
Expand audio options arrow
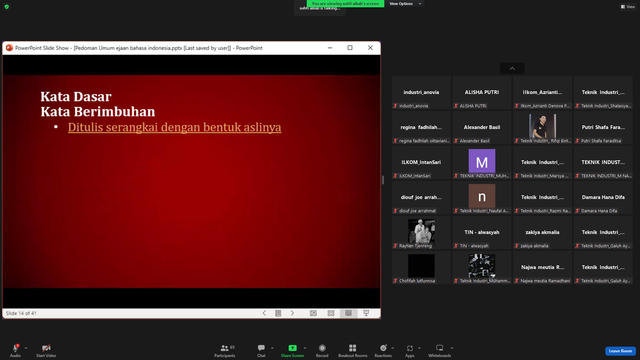[26, 348]
